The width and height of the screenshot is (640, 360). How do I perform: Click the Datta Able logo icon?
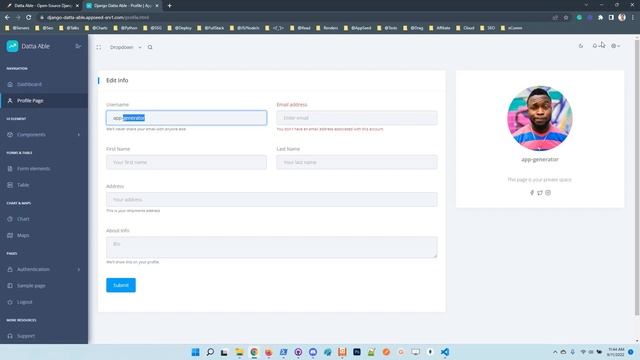tap(12, 46)
